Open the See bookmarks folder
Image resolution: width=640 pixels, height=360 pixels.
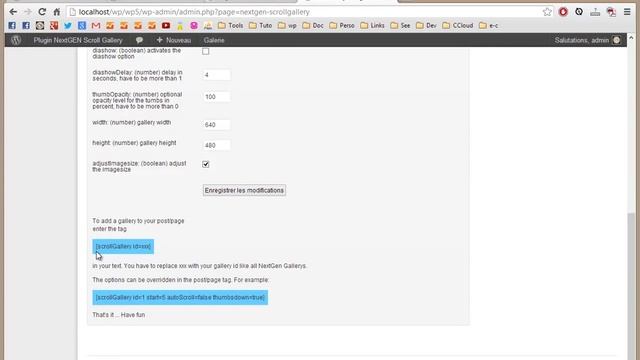click(400, 25)
